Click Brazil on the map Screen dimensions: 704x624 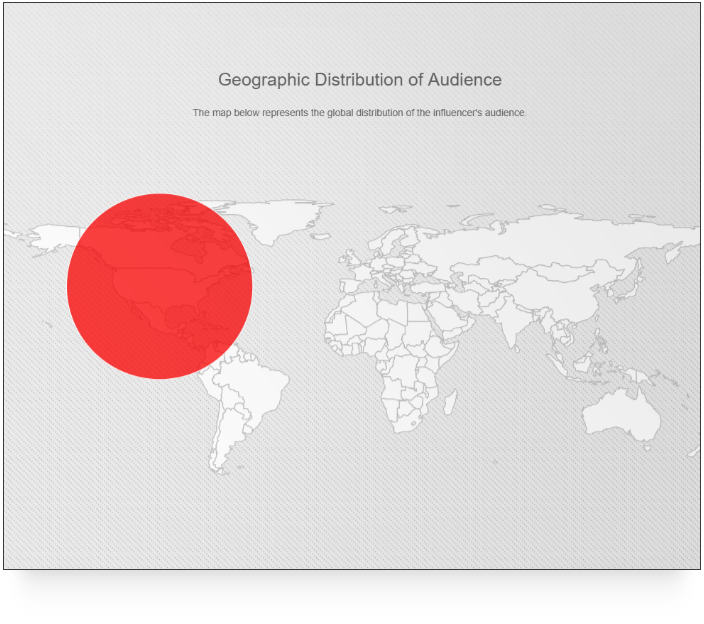click(x=254, y=388)
